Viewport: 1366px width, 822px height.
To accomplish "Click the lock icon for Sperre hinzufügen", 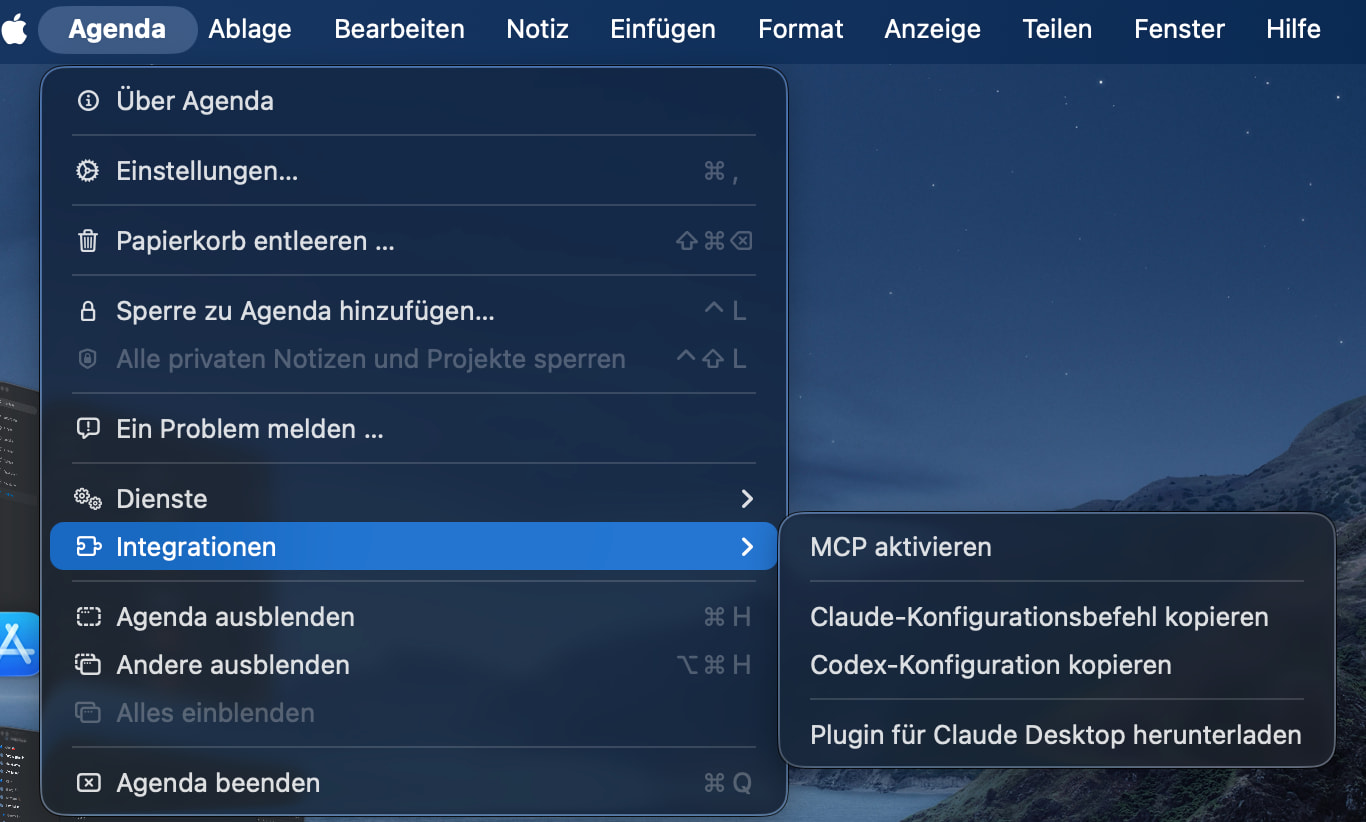I will pyautogui.click(x=88, y=311).
